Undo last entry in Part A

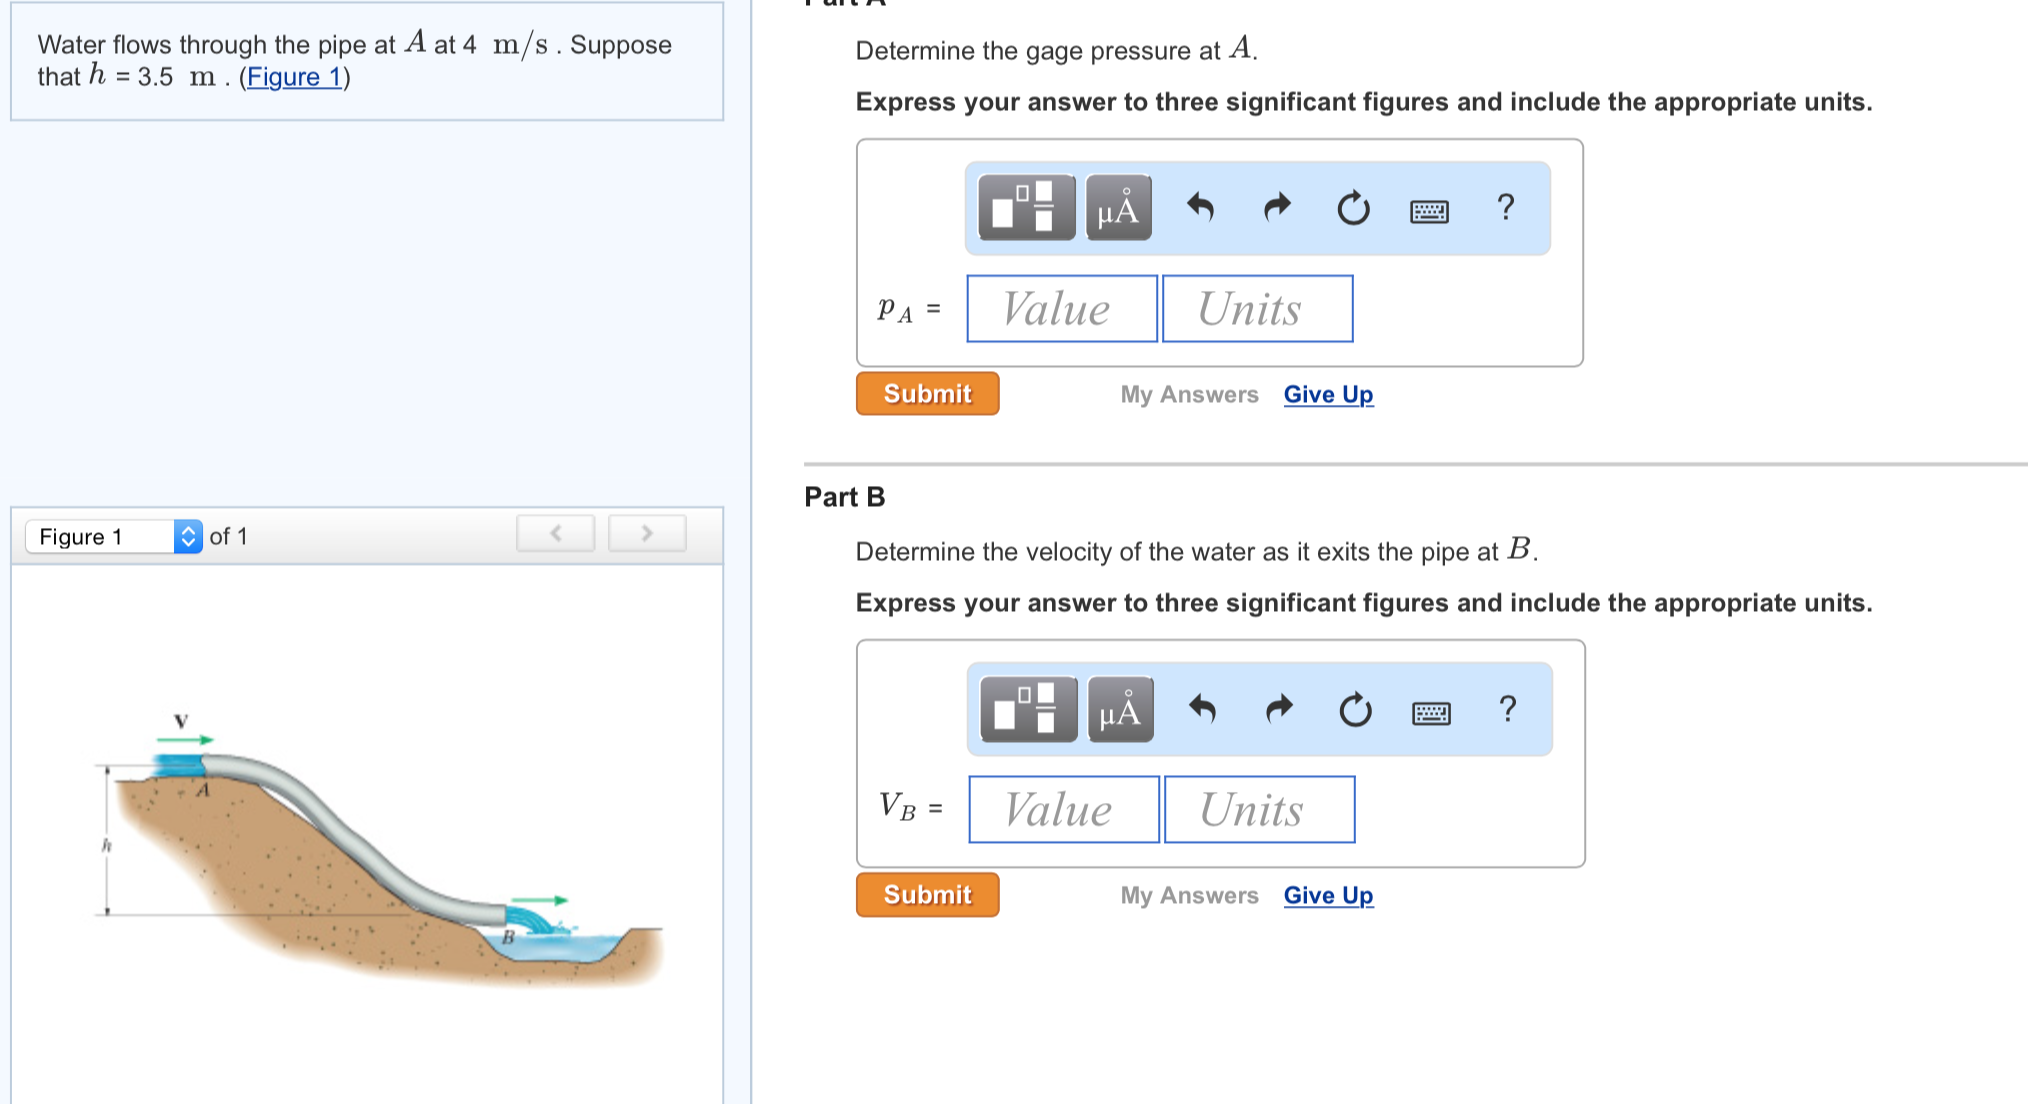pyautogui.click(x=1200, y=208)
